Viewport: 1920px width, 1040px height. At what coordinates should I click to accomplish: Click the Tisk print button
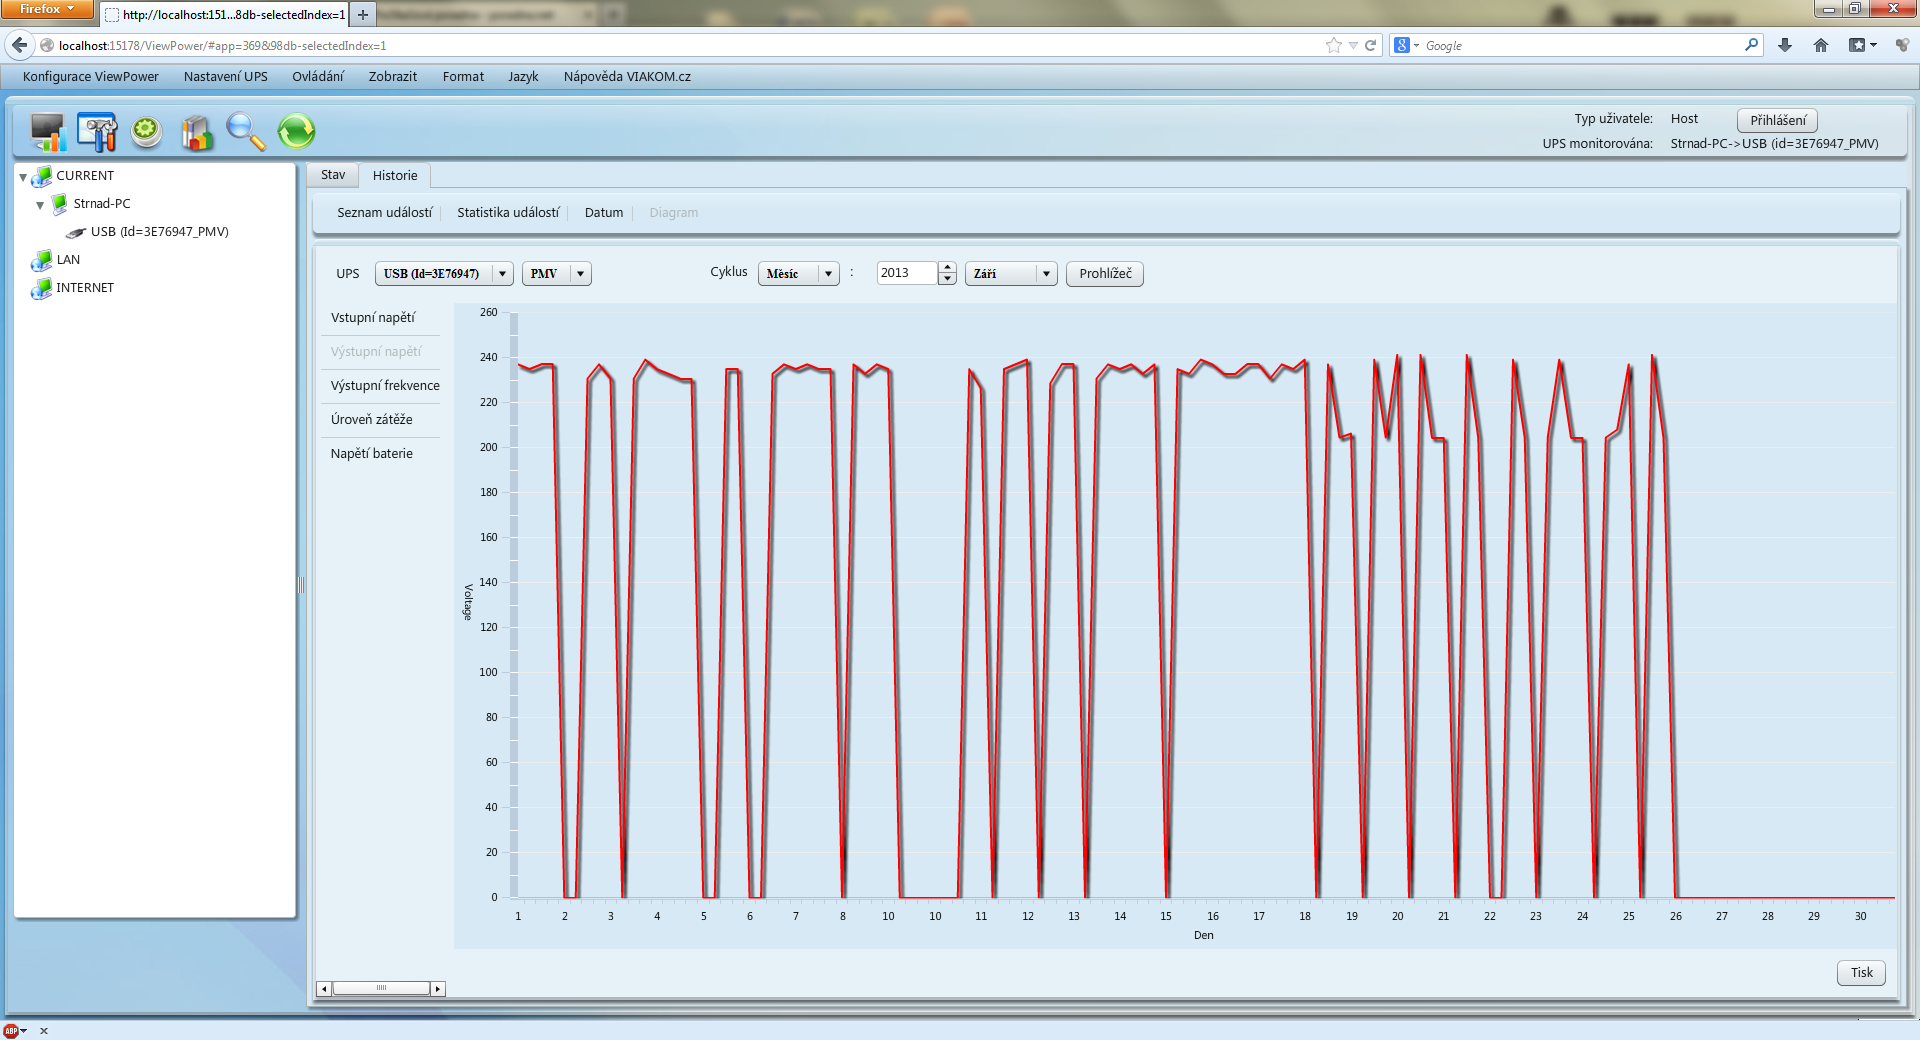[1861, 973]
